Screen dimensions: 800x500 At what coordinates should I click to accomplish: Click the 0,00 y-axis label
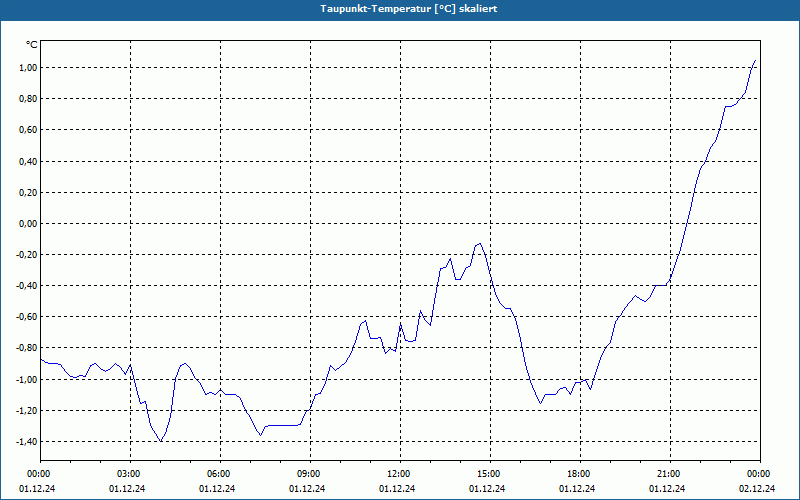coord(29,224)
